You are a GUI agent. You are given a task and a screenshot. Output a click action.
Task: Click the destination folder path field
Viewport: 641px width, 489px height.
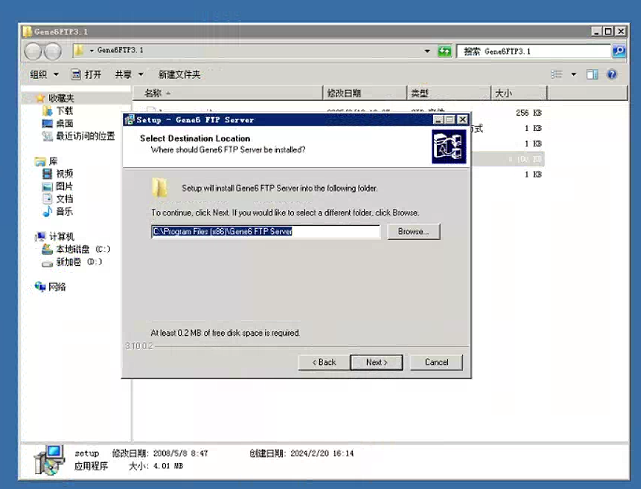point(265,231)
